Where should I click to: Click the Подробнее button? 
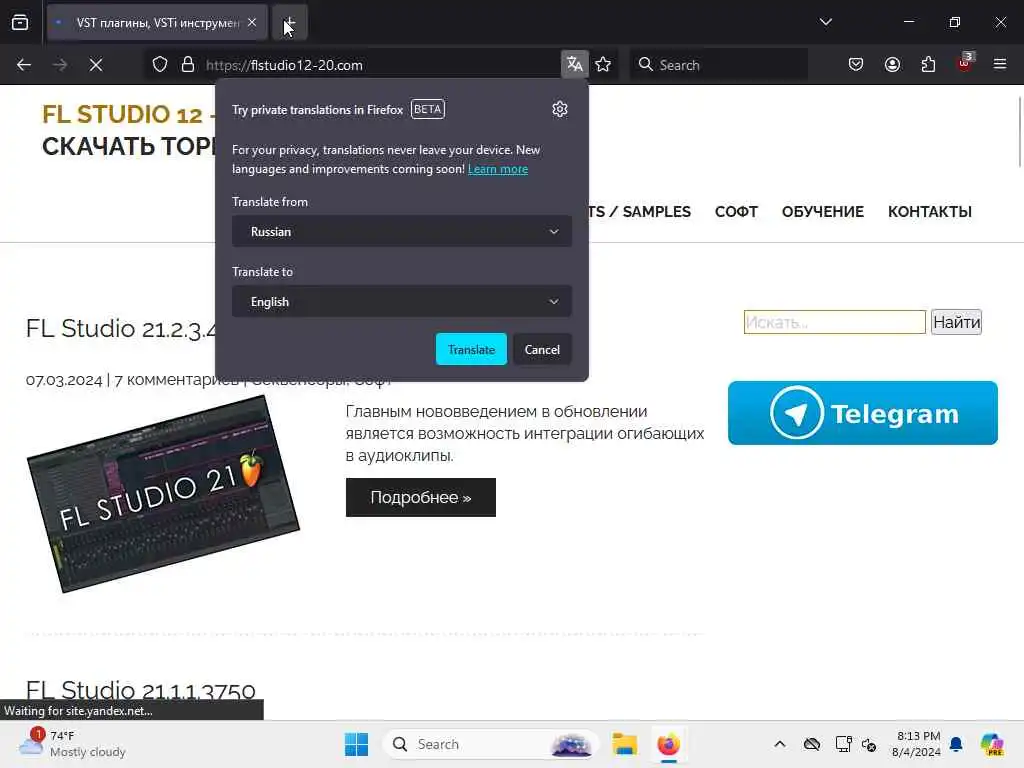click(421, 497)
